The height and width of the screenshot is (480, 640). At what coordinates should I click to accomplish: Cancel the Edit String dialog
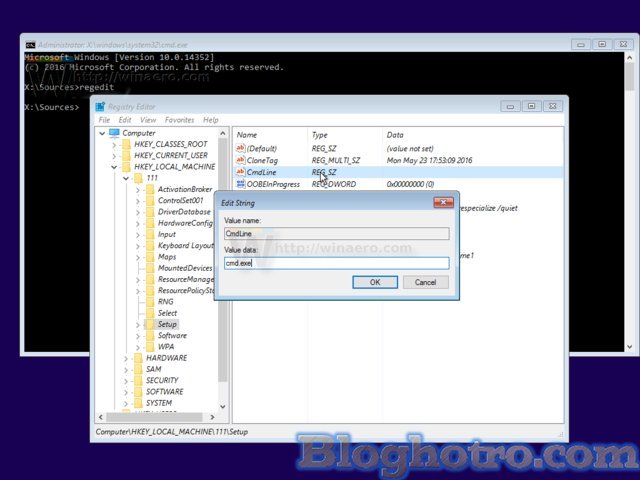[426, 282]
